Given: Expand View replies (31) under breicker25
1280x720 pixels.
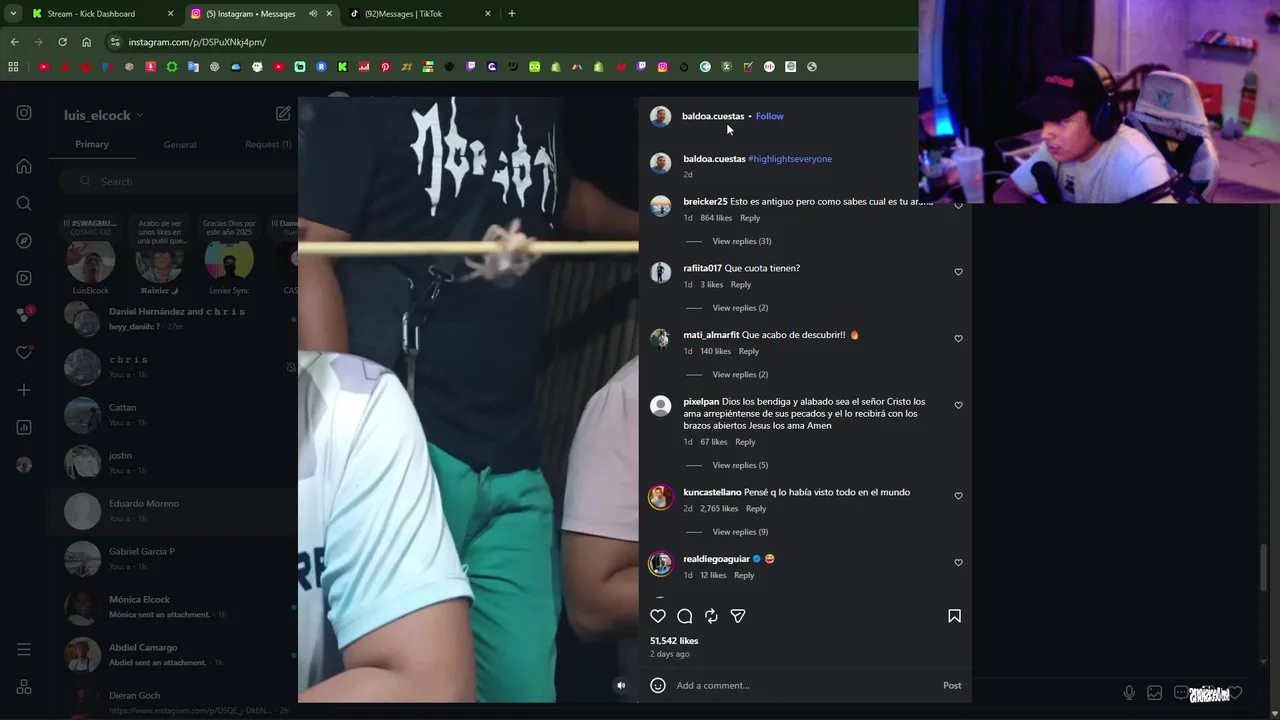Looking at the screenshot, I should [x=741, y=241].
